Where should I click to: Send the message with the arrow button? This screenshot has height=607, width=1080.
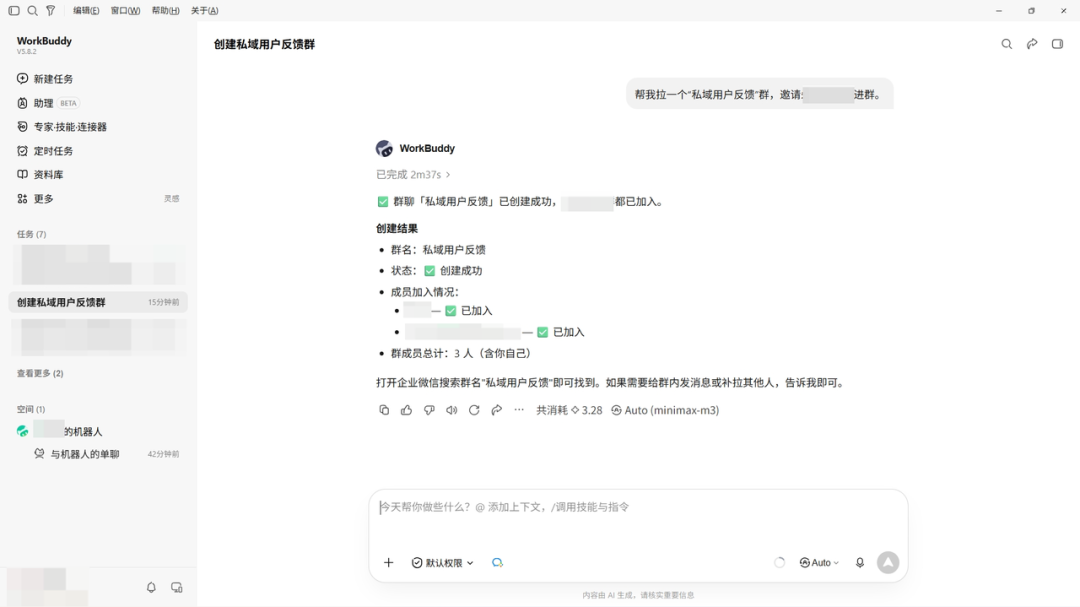(888, 563)
